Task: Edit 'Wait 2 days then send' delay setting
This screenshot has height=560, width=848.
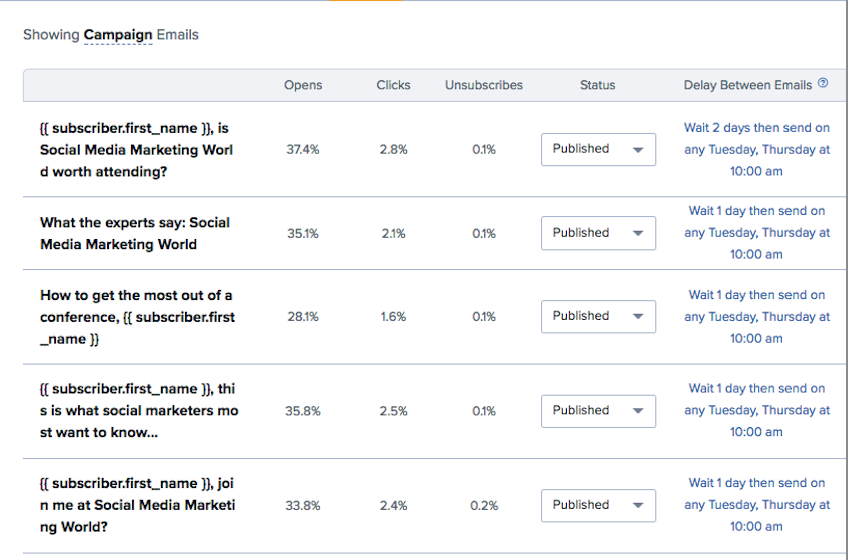Action: click(757, 149)
